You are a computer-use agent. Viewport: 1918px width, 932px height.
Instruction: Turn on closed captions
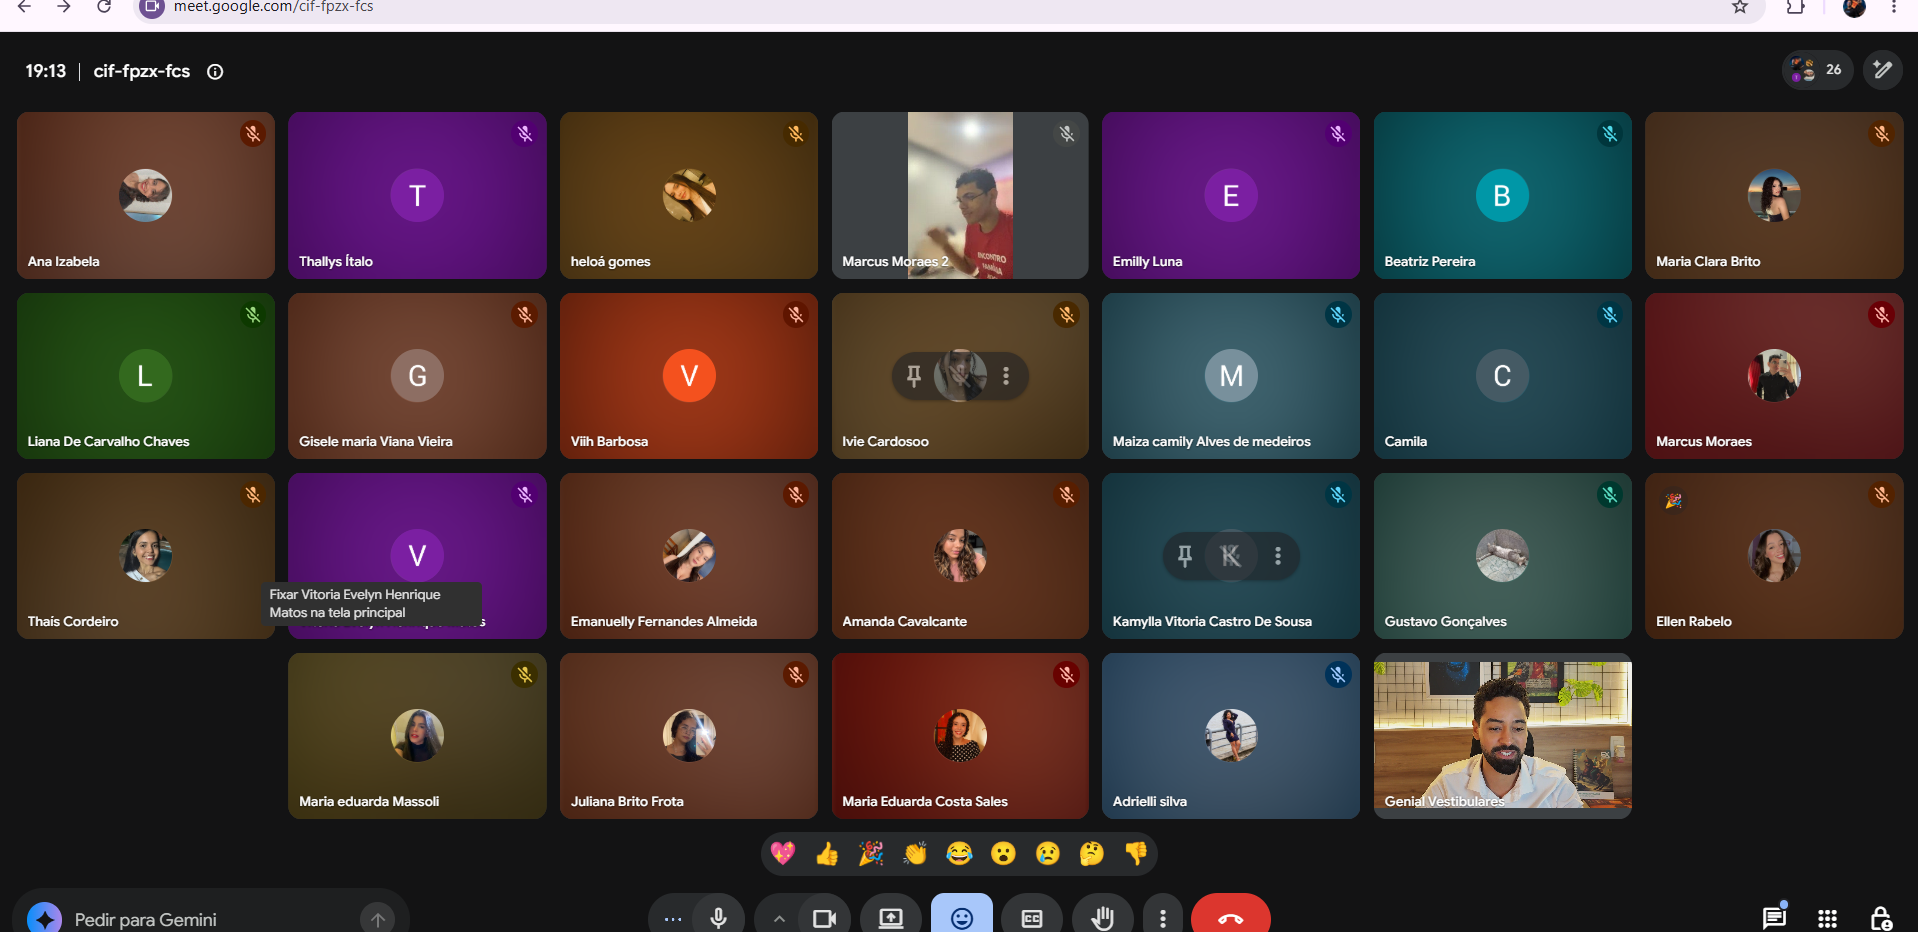pyautogui.click(x=1032, y=918)
